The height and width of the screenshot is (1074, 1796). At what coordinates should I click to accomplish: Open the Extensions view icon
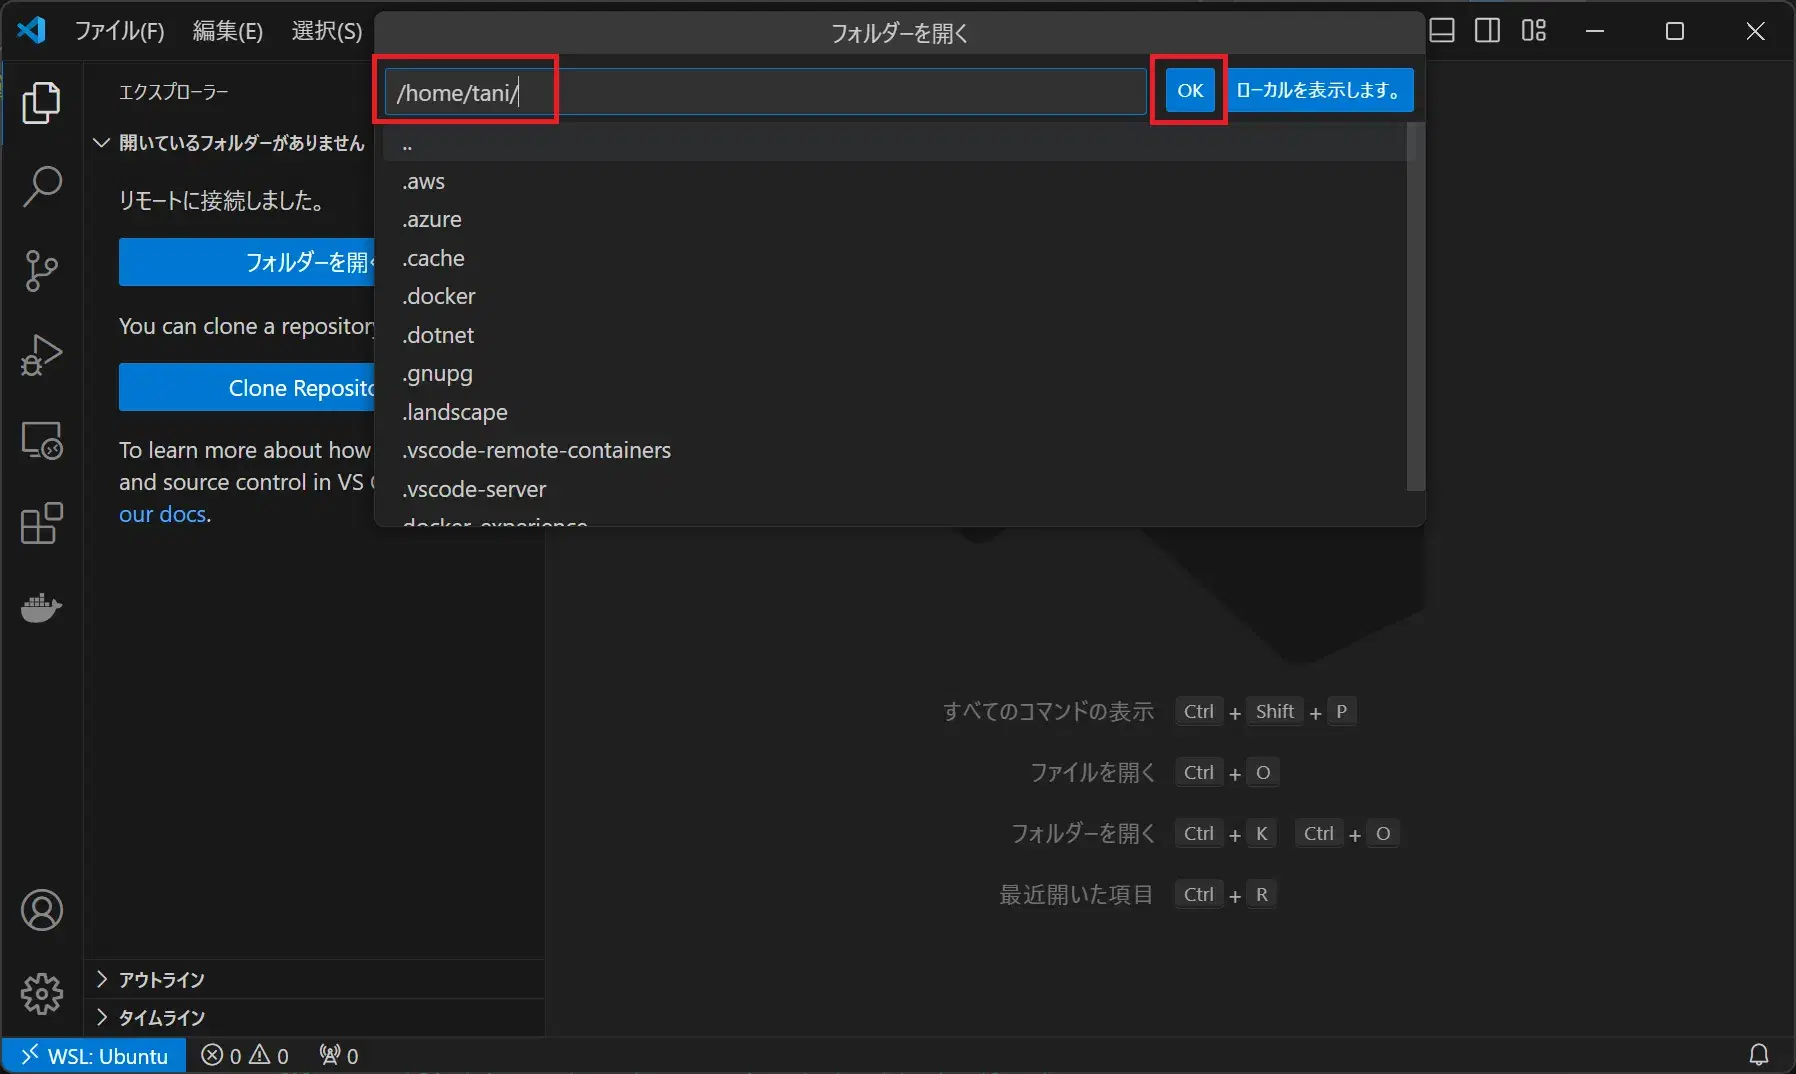click(41, 523)
